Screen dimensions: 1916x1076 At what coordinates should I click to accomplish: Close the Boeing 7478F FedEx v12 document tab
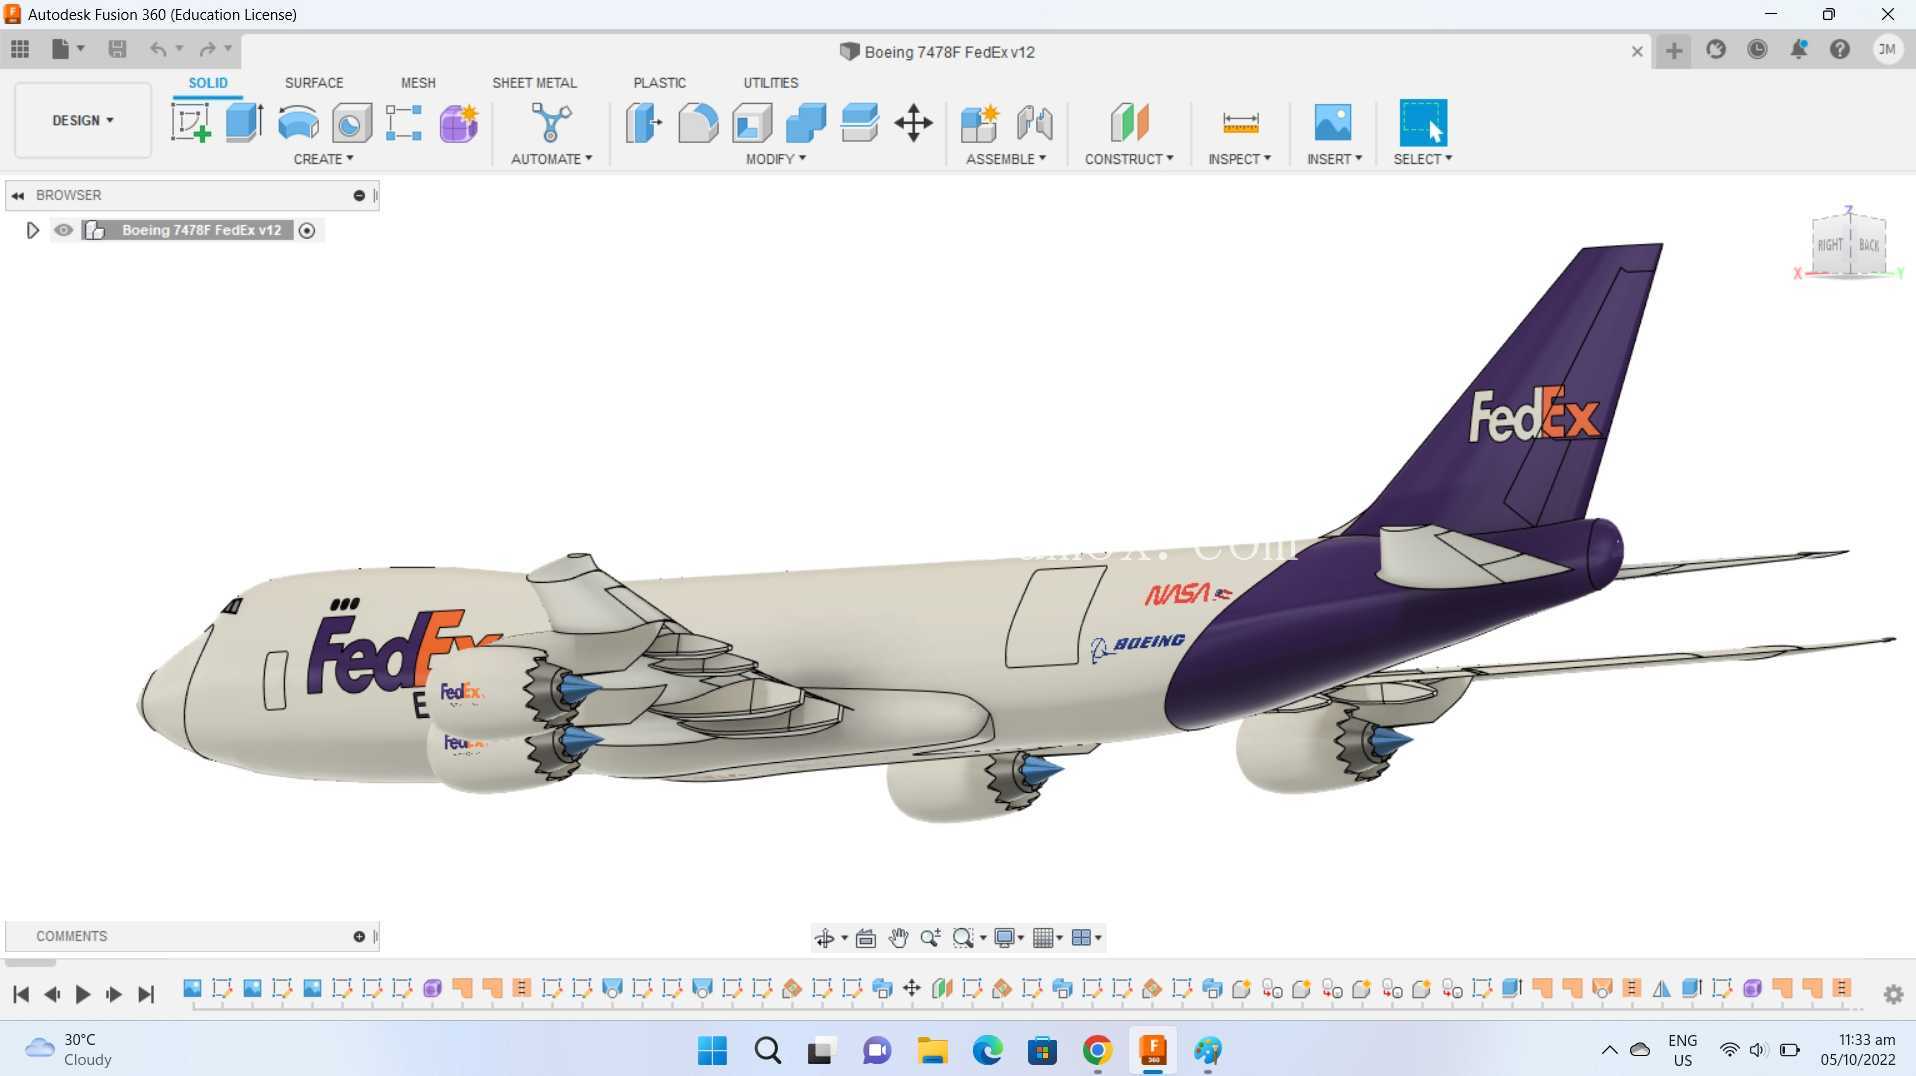tap(1637, 52)
